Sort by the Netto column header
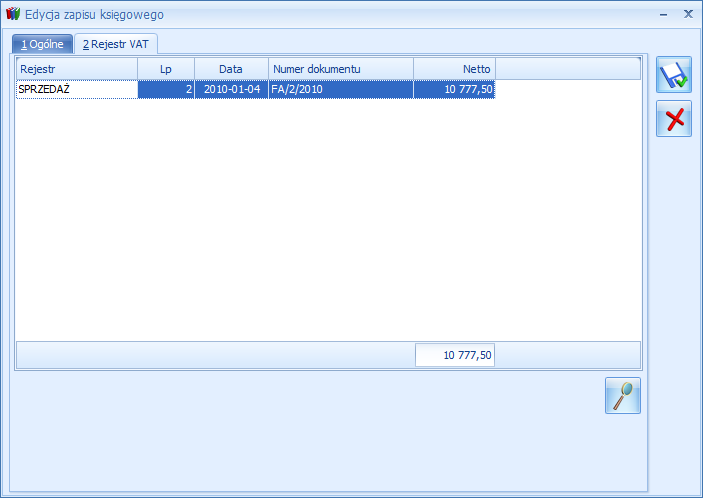This screenshot has height=498, width=703. (454, 69)
